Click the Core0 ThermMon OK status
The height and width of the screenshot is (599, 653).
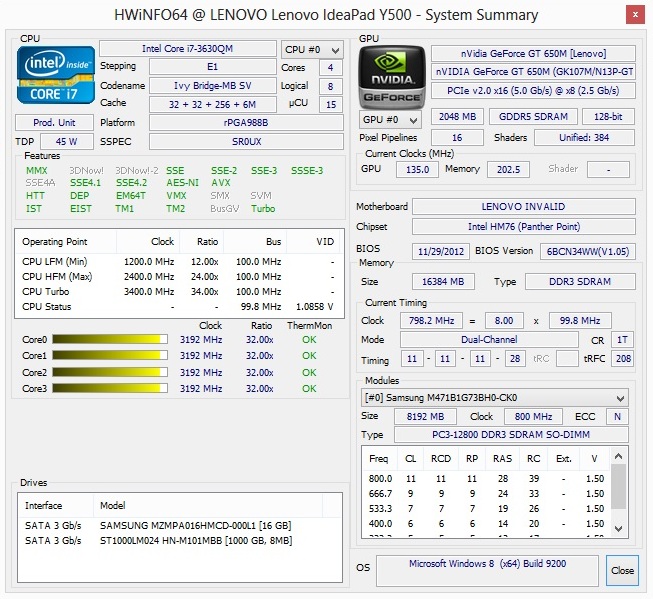pos(309,339)
